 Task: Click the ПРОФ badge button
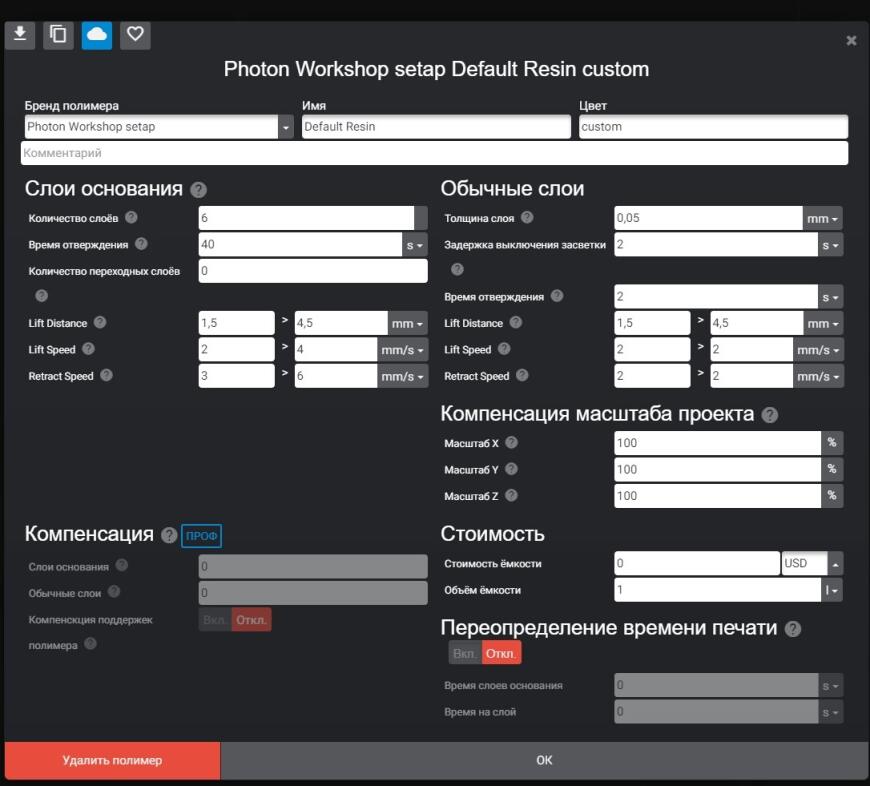click(x=201, y=536)
